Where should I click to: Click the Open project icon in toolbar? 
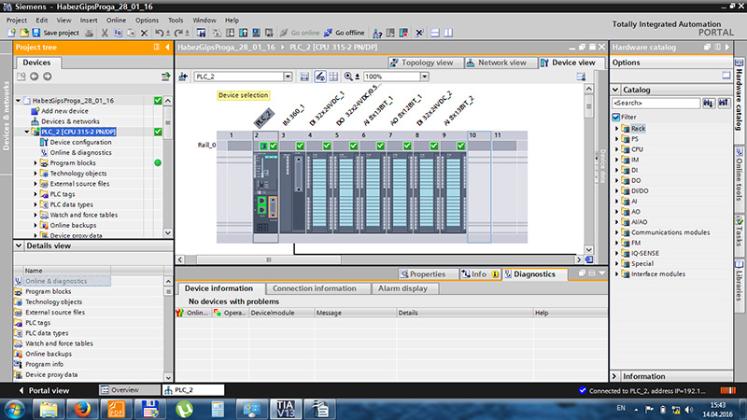coord(24,33)
